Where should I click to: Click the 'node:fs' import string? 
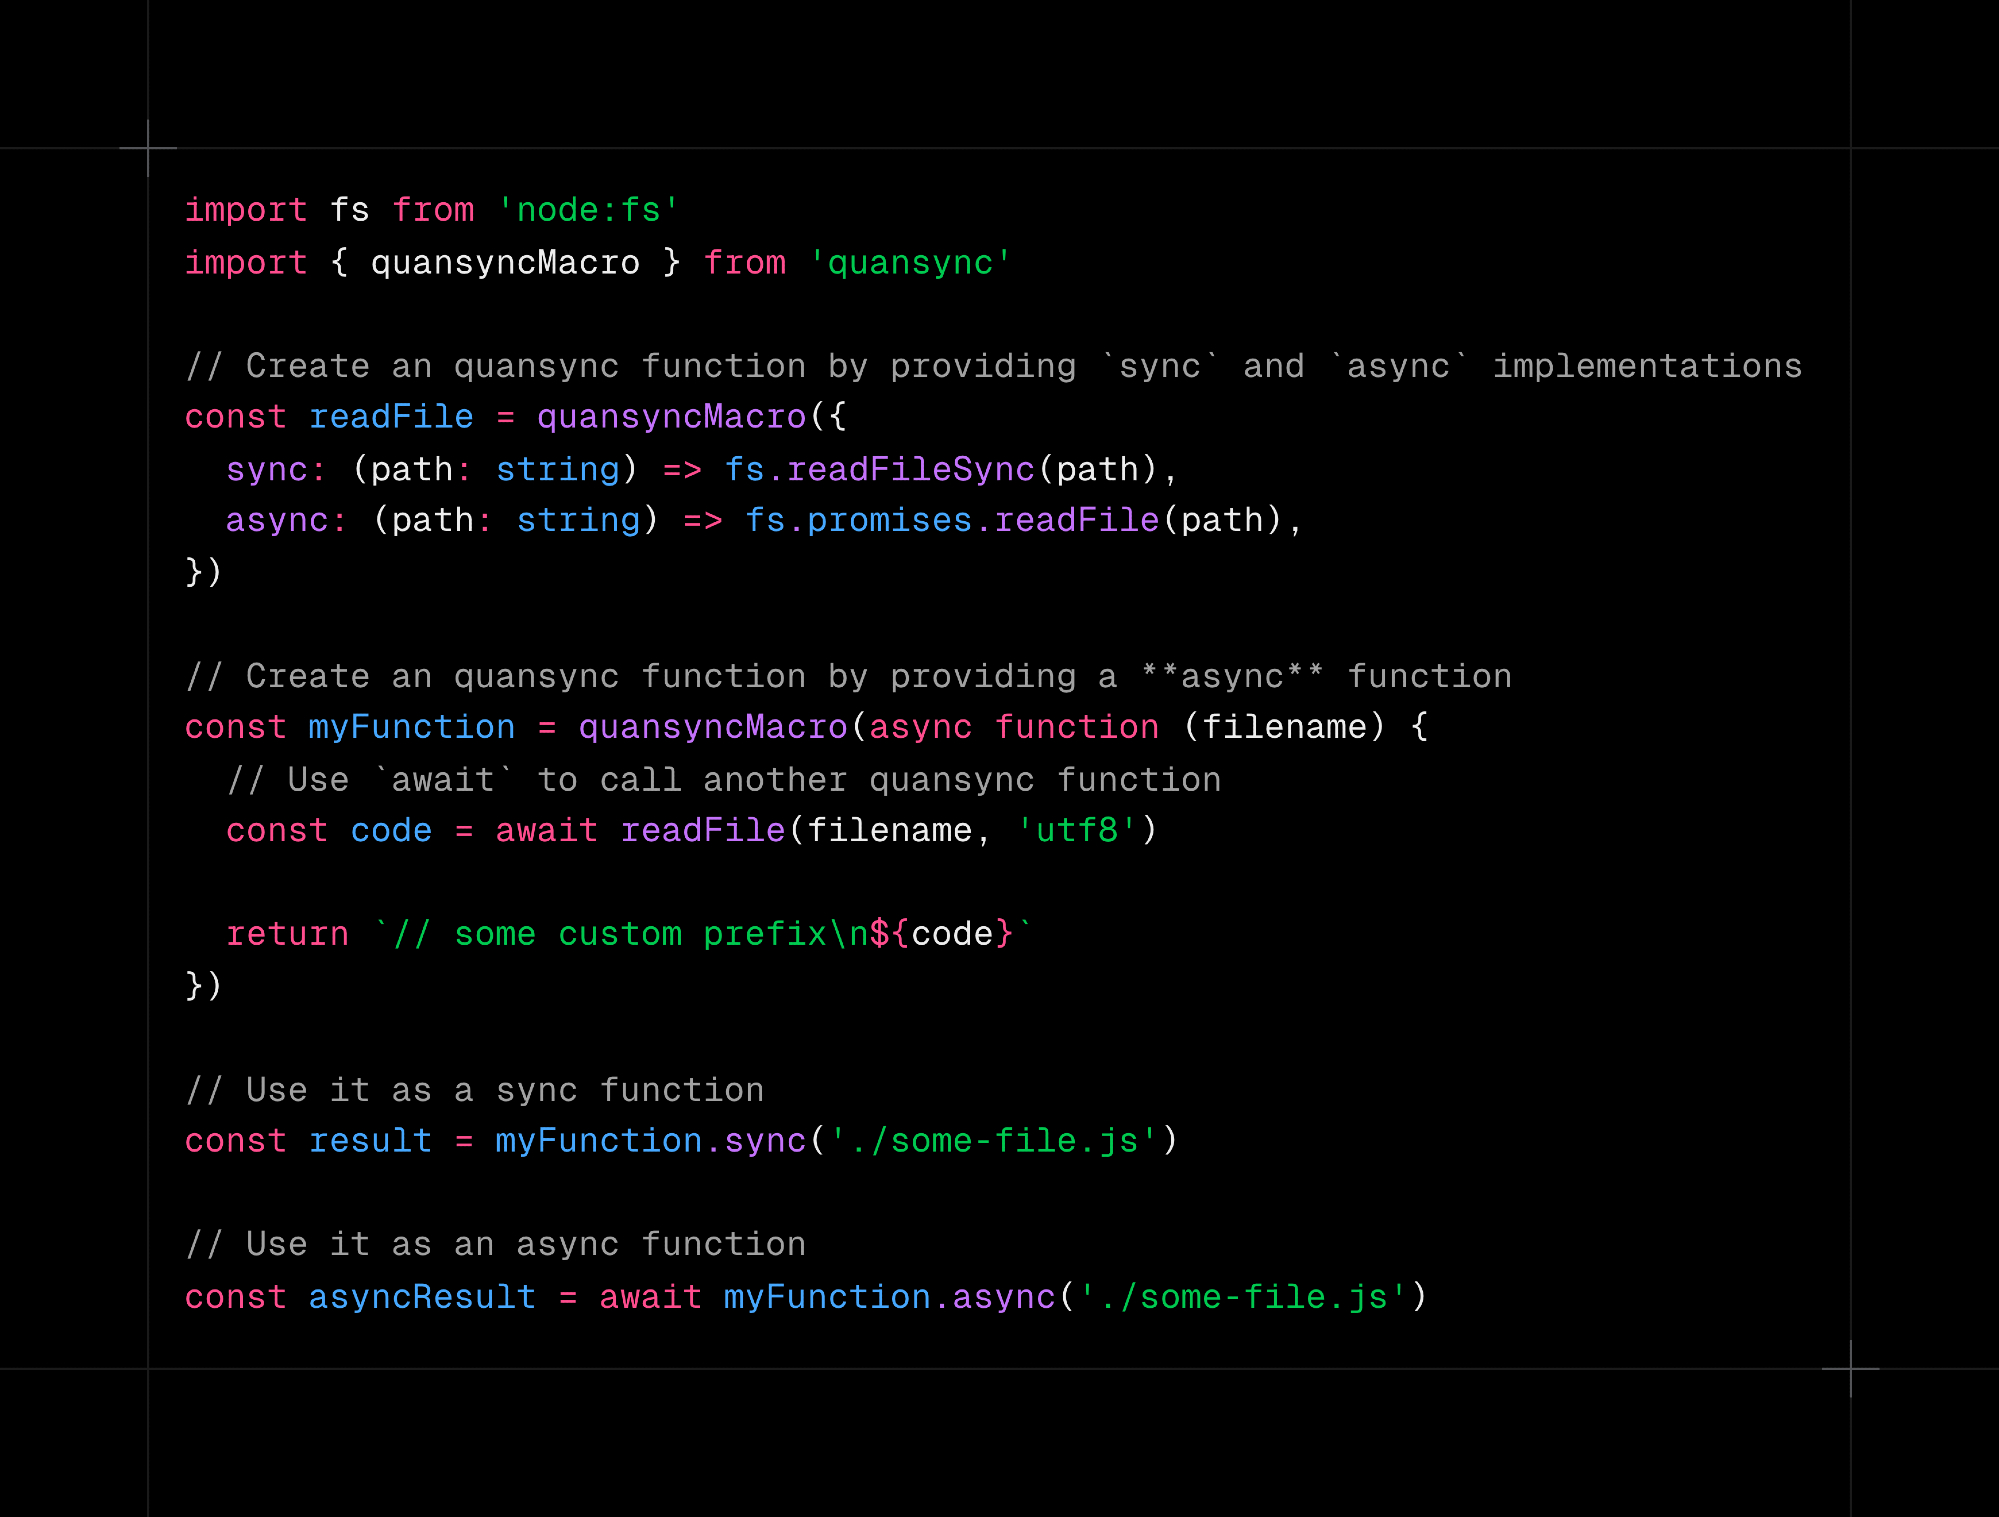click(588, 210)
